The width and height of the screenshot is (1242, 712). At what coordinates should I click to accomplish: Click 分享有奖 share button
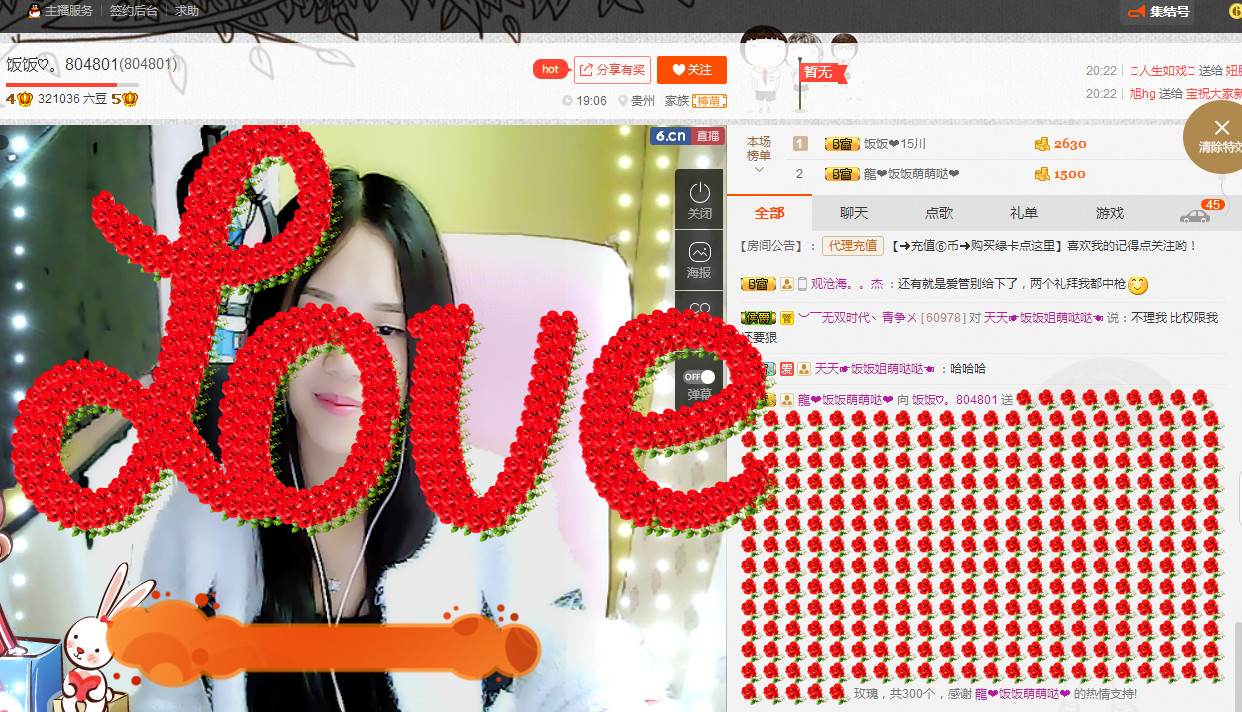pos(613,70)
